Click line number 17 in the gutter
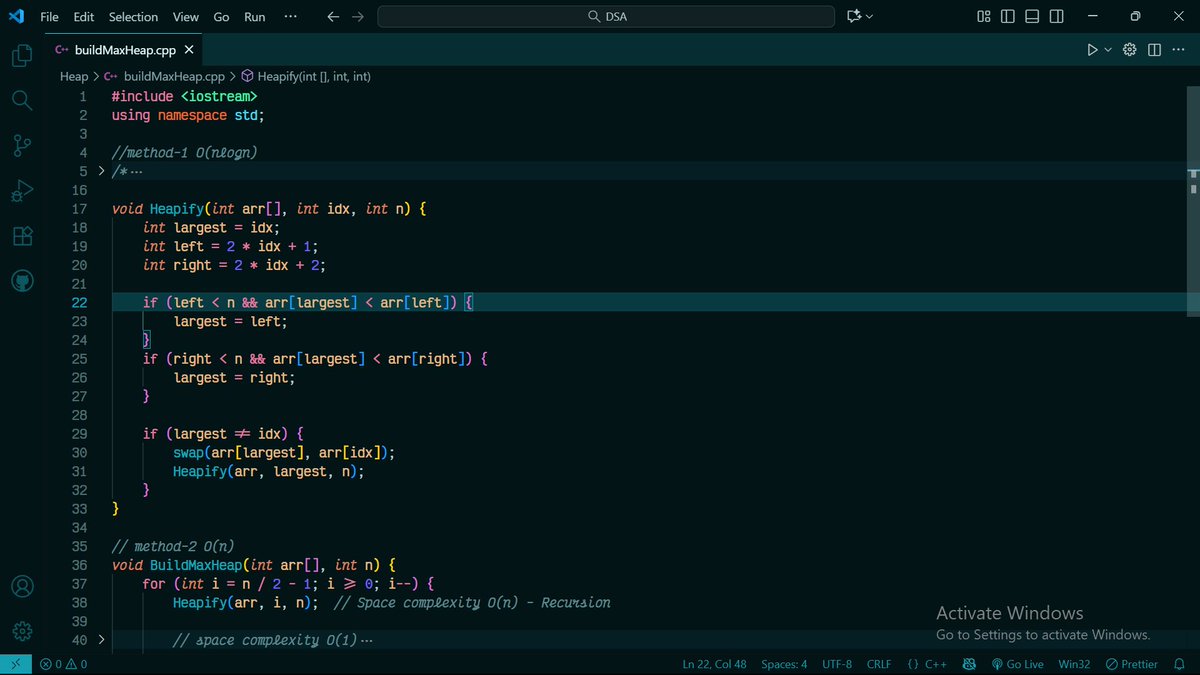Viewport: 1200px width, 675px height. click(79, 209)
